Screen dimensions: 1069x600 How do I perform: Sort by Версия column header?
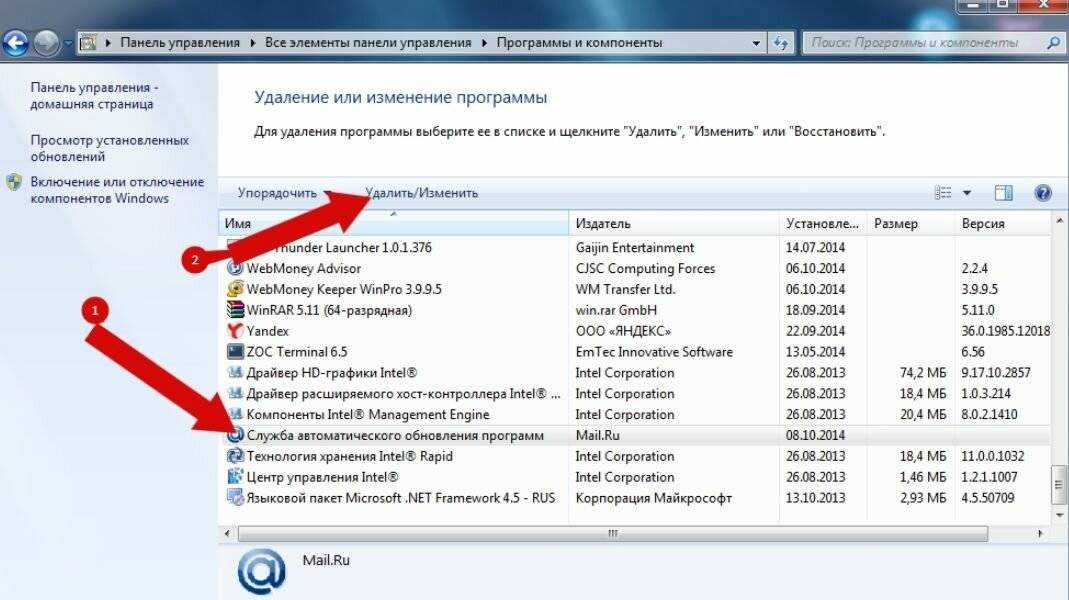coord(1002,223)
